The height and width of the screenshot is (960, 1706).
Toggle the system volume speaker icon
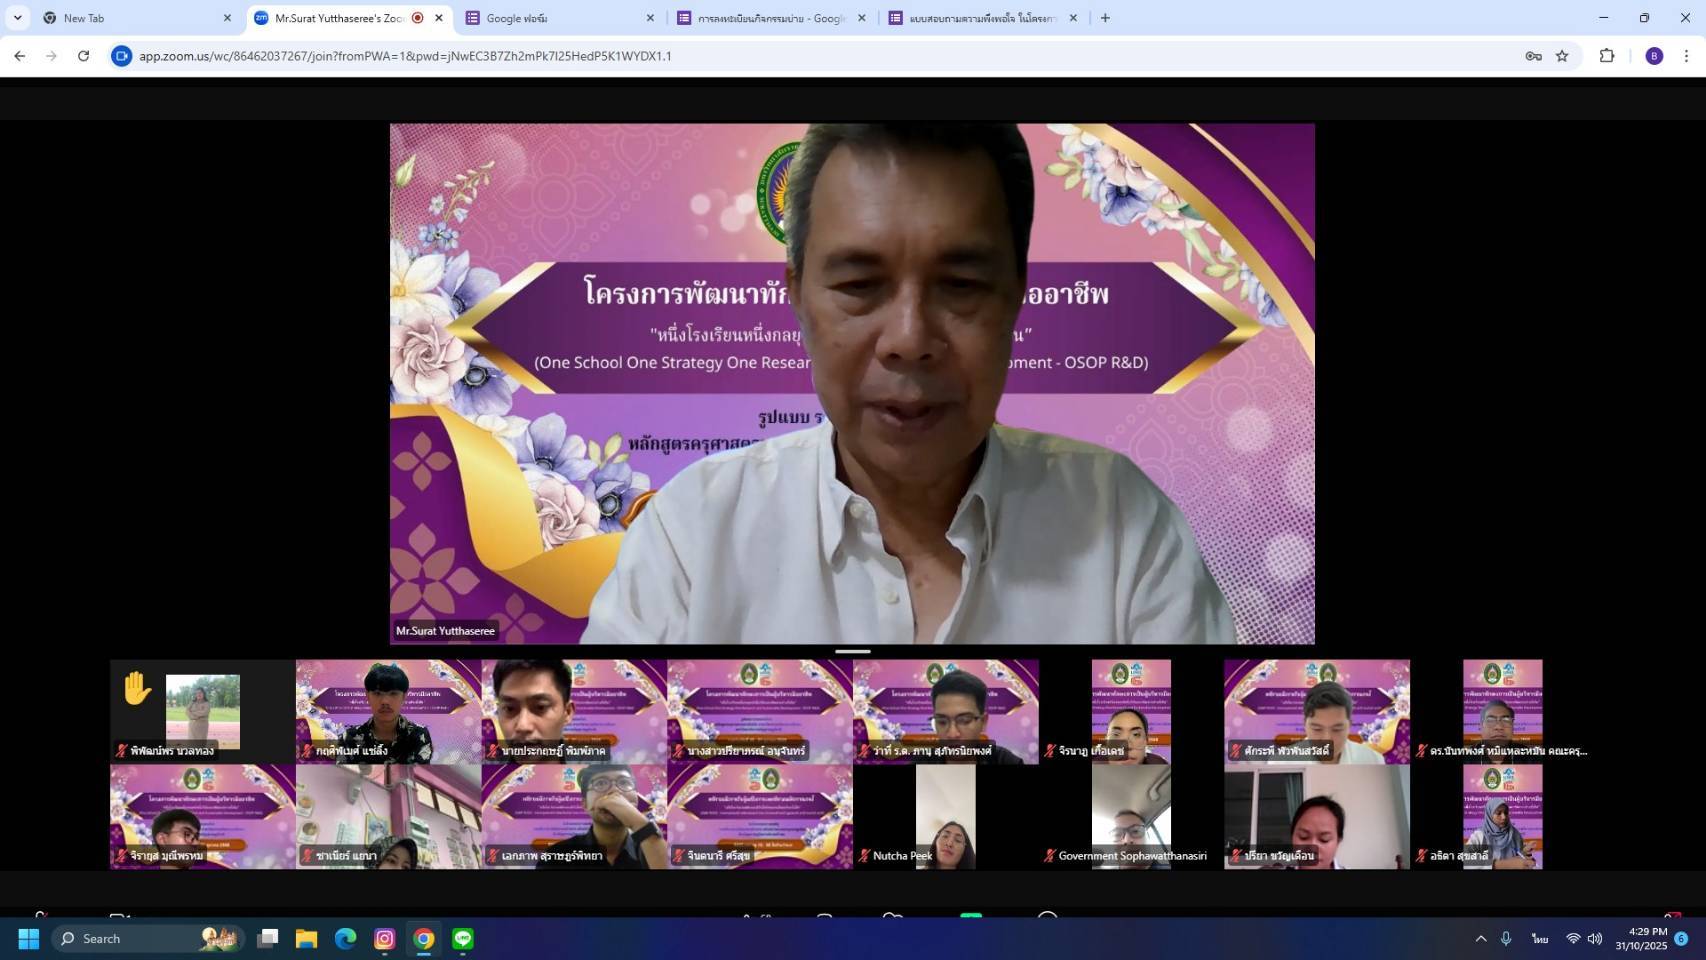coord(1595,938)
